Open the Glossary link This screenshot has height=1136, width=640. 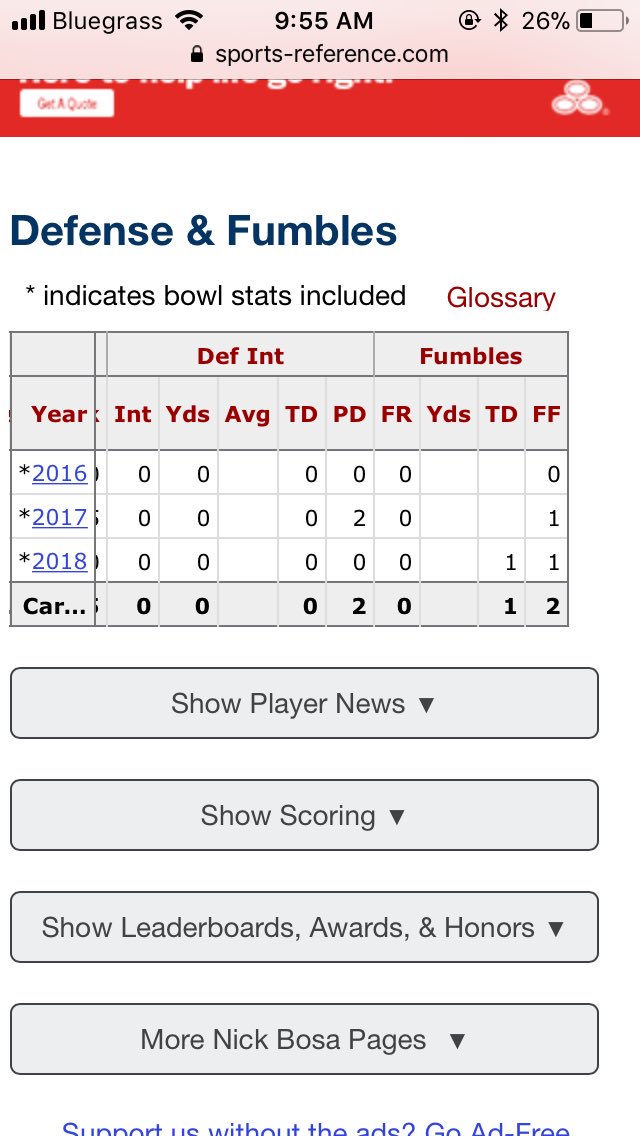pos(501,298)
